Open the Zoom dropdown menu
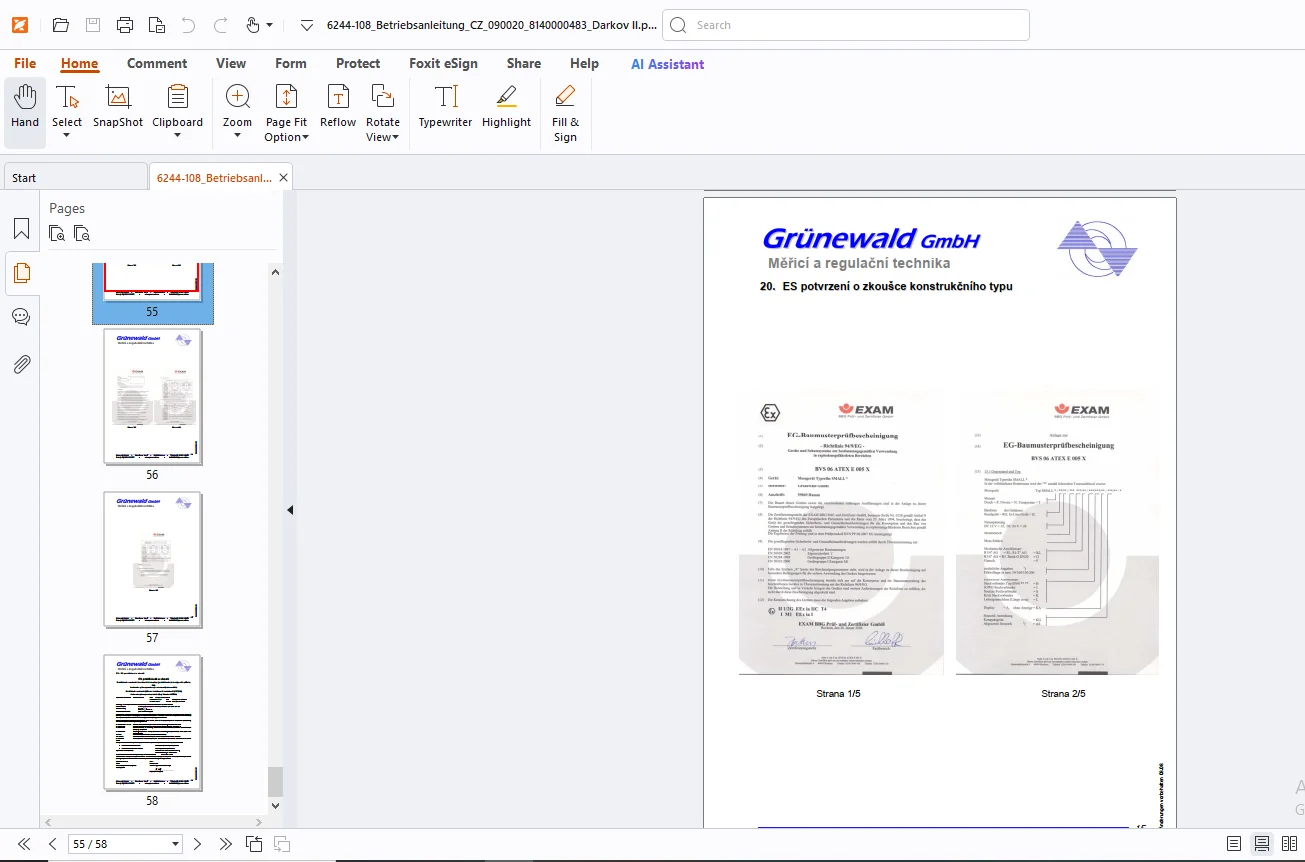This screenshot has width=1305, height=862. 237,136
